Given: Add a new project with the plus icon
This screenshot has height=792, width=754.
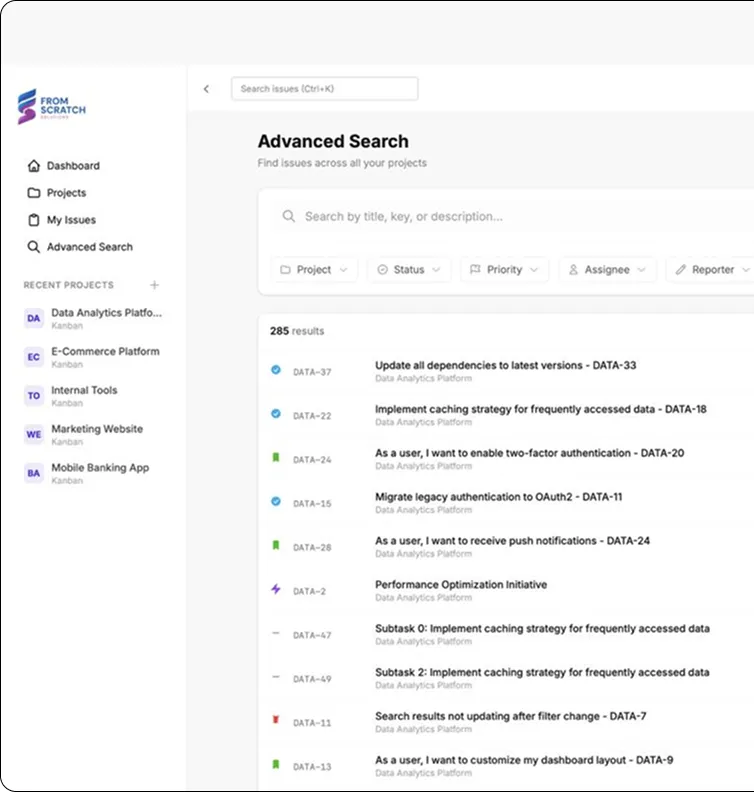Looking at the screenshot, I should pos(155,285).
